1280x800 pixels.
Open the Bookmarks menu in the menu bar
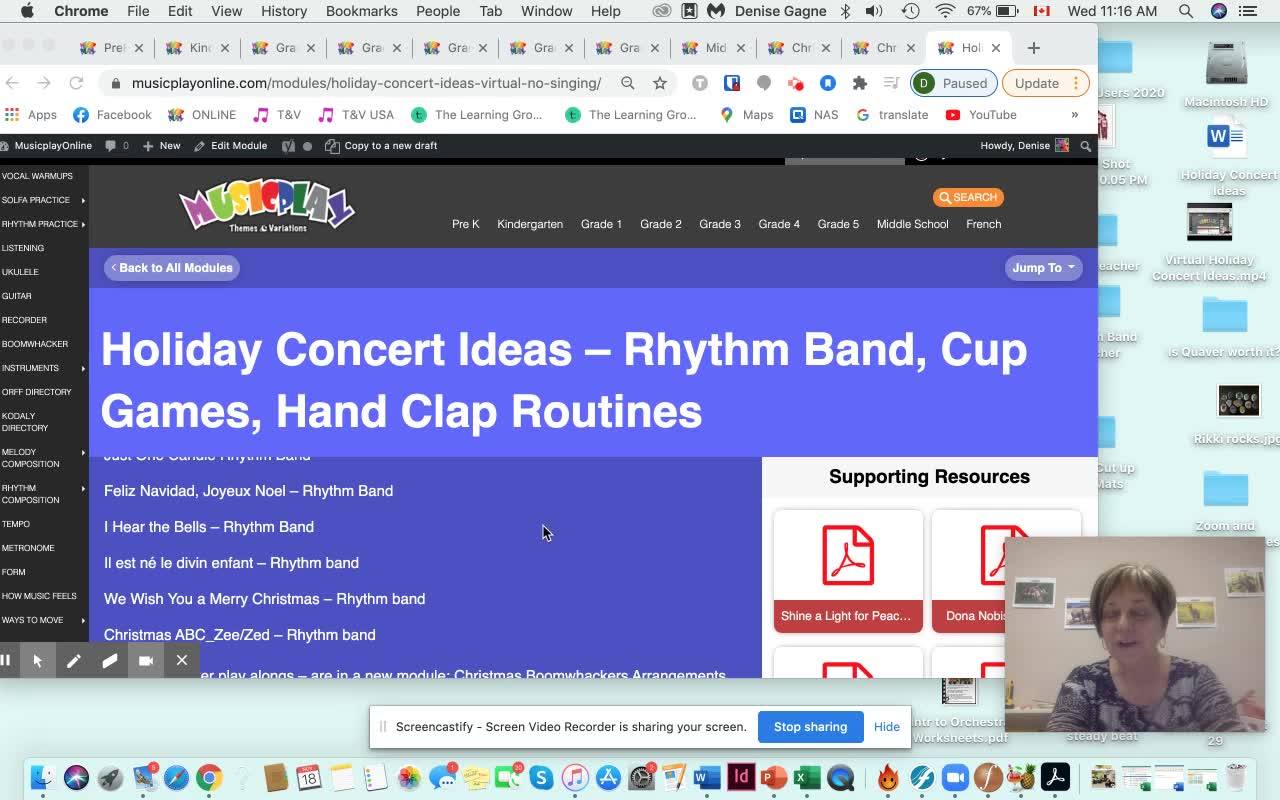[x=361, y=11]
